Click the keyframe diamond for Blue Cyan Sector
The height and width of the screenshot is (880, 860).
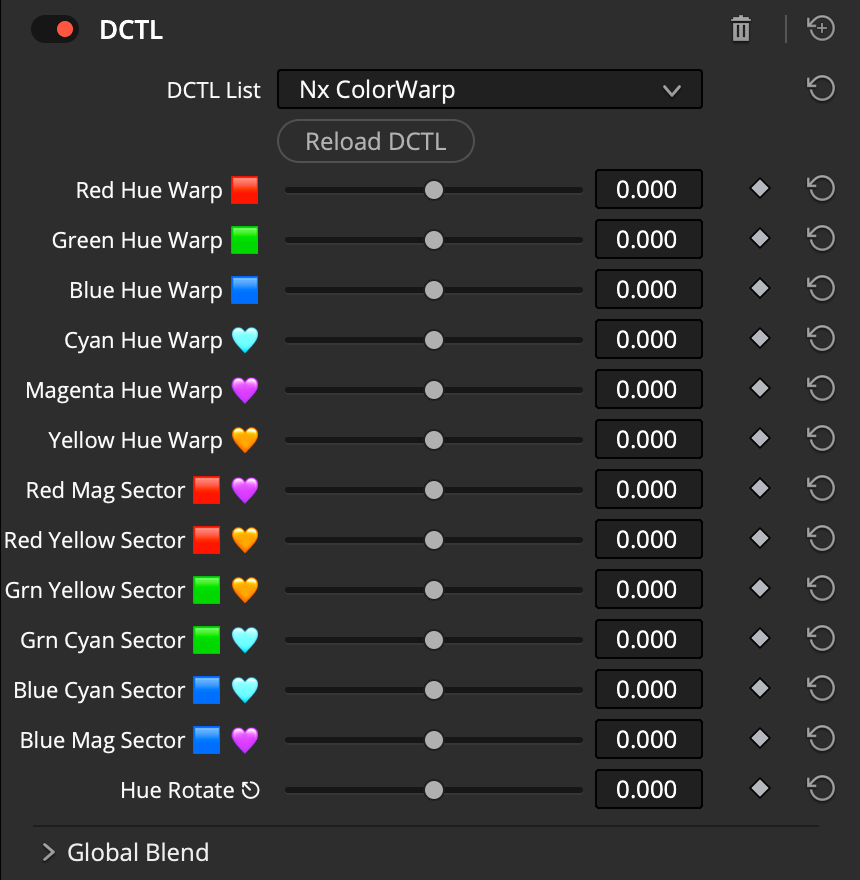pyautogui.click(x=760, y=688)
